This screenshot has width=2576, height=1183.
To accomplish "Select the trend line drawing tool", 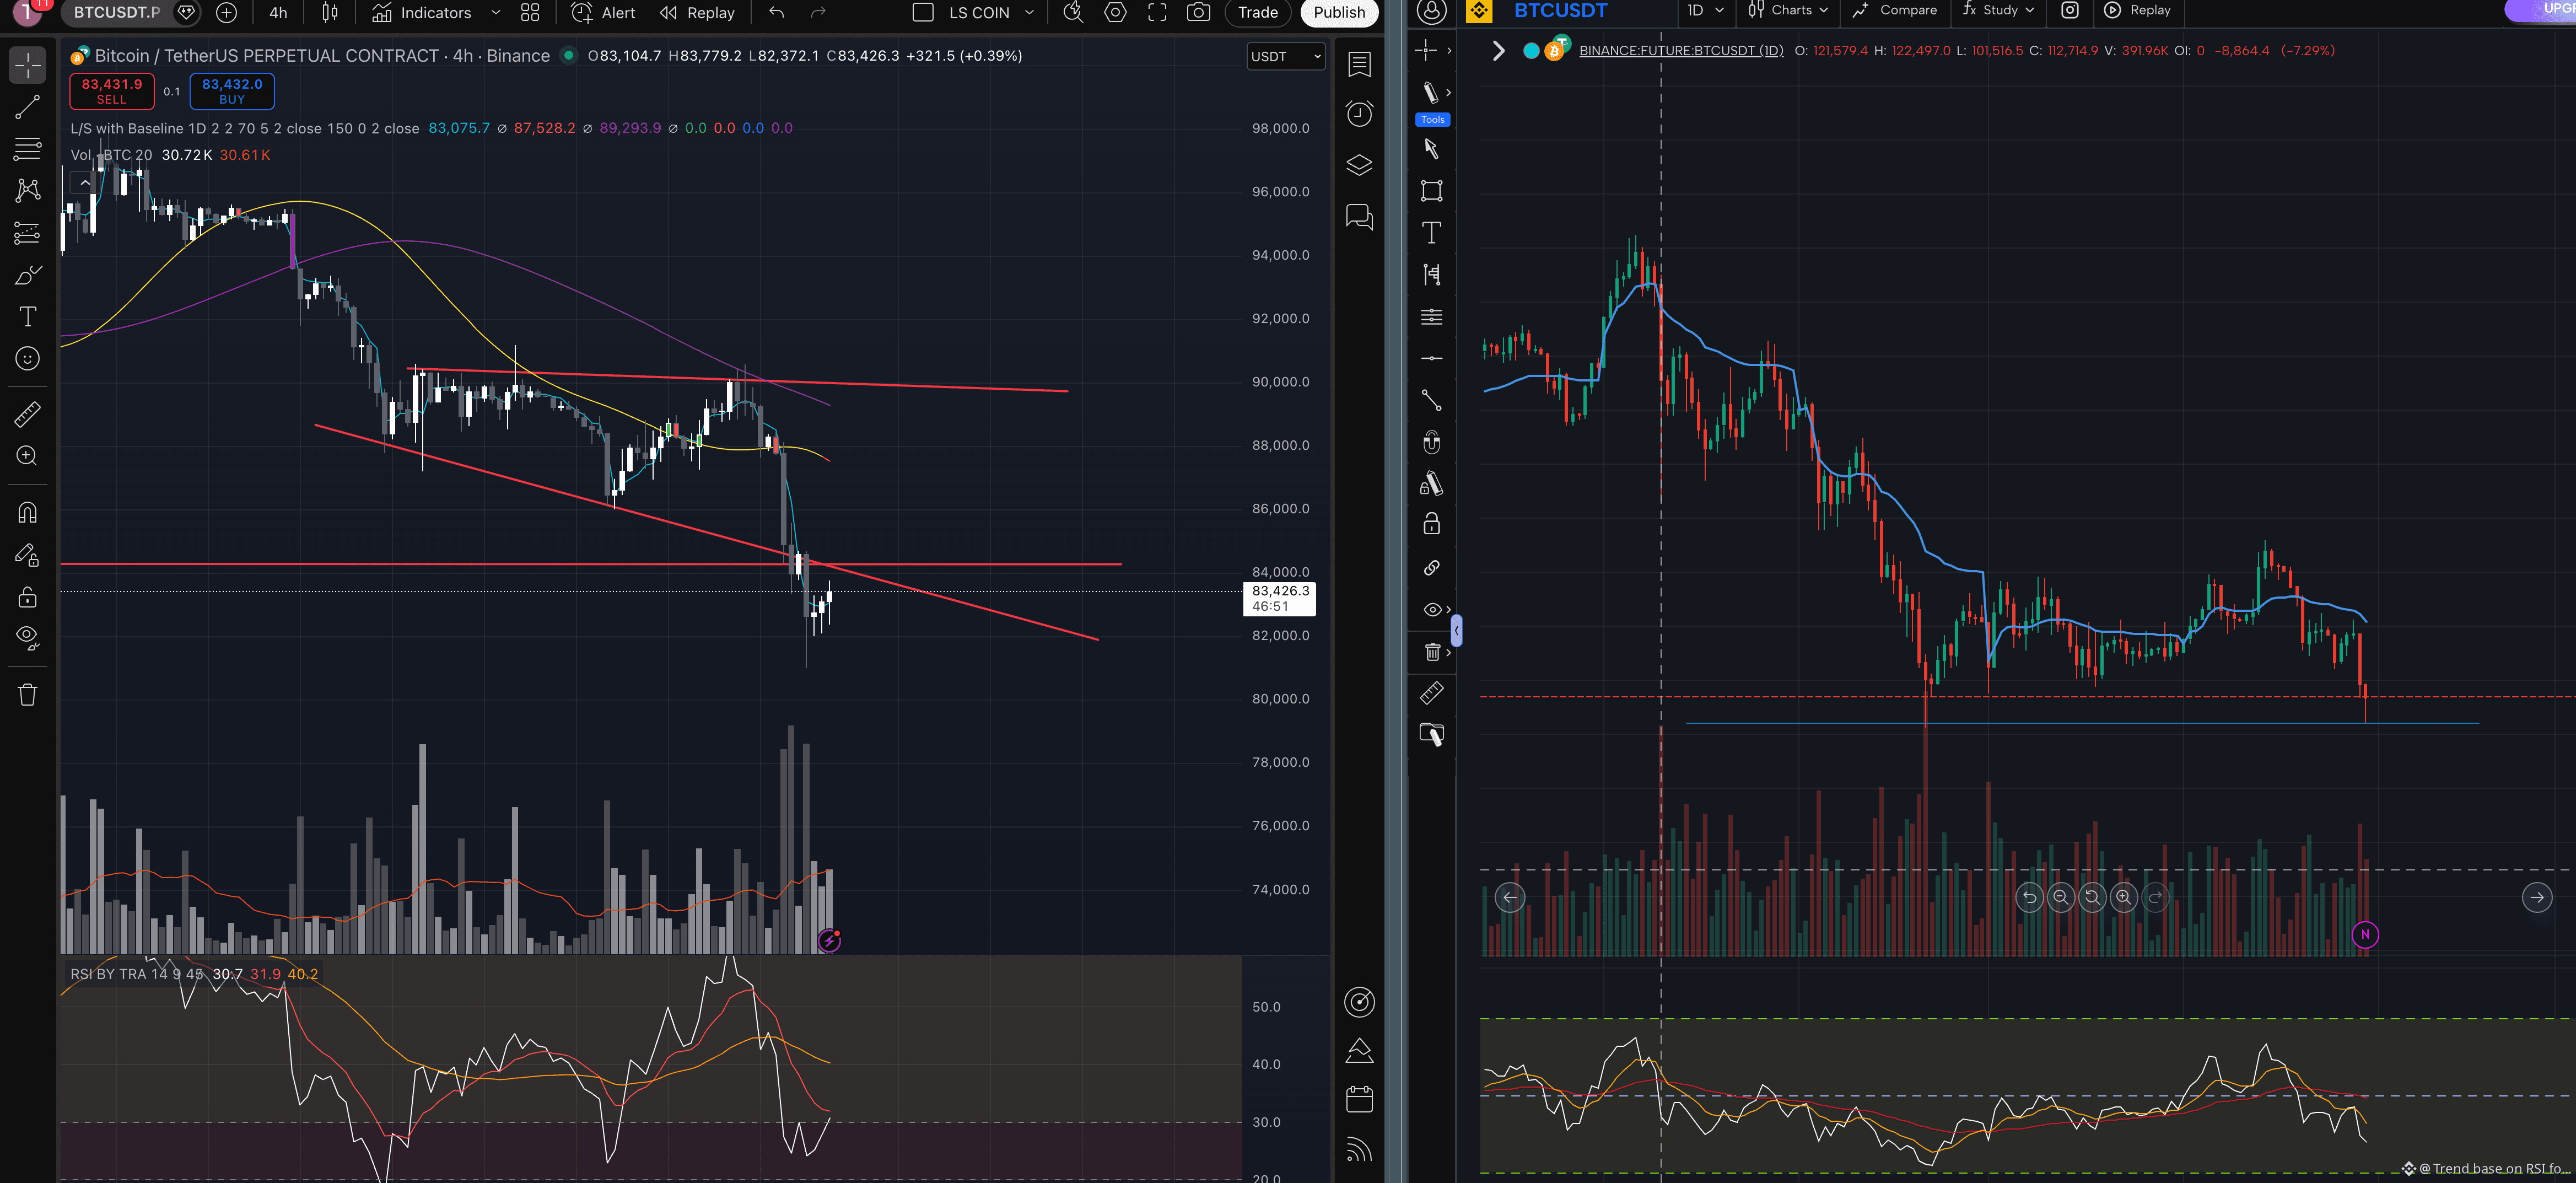I will 27,107.
